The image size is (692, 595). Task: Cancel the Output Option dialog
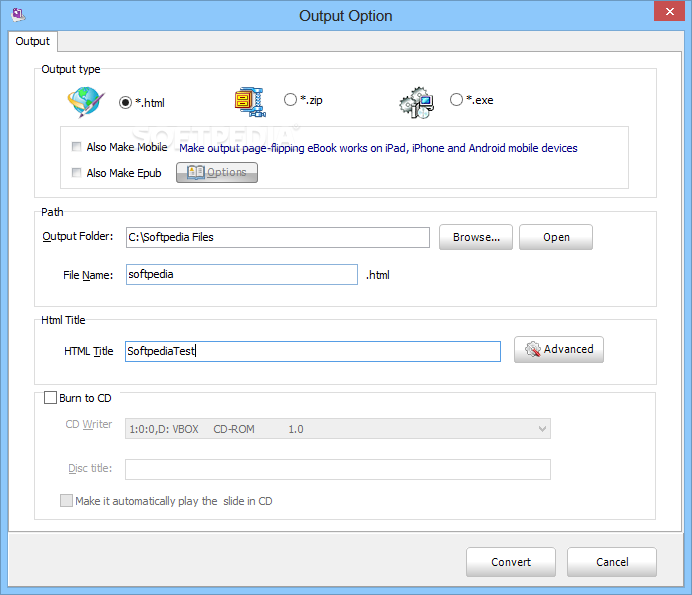click(612, 562)
